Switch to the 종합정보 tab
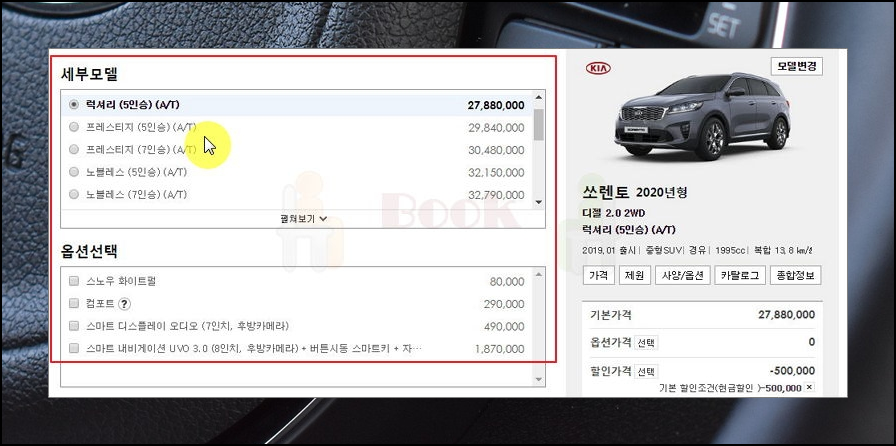Screen dimensions: 896x446 [x=795, y=275]
